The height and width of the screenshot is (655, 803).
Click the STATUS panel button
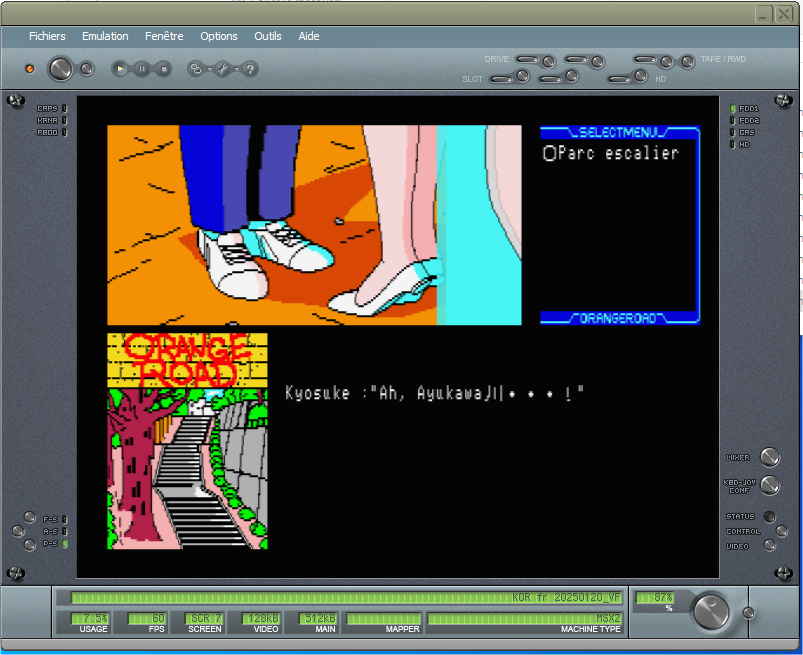pos(769,516)
